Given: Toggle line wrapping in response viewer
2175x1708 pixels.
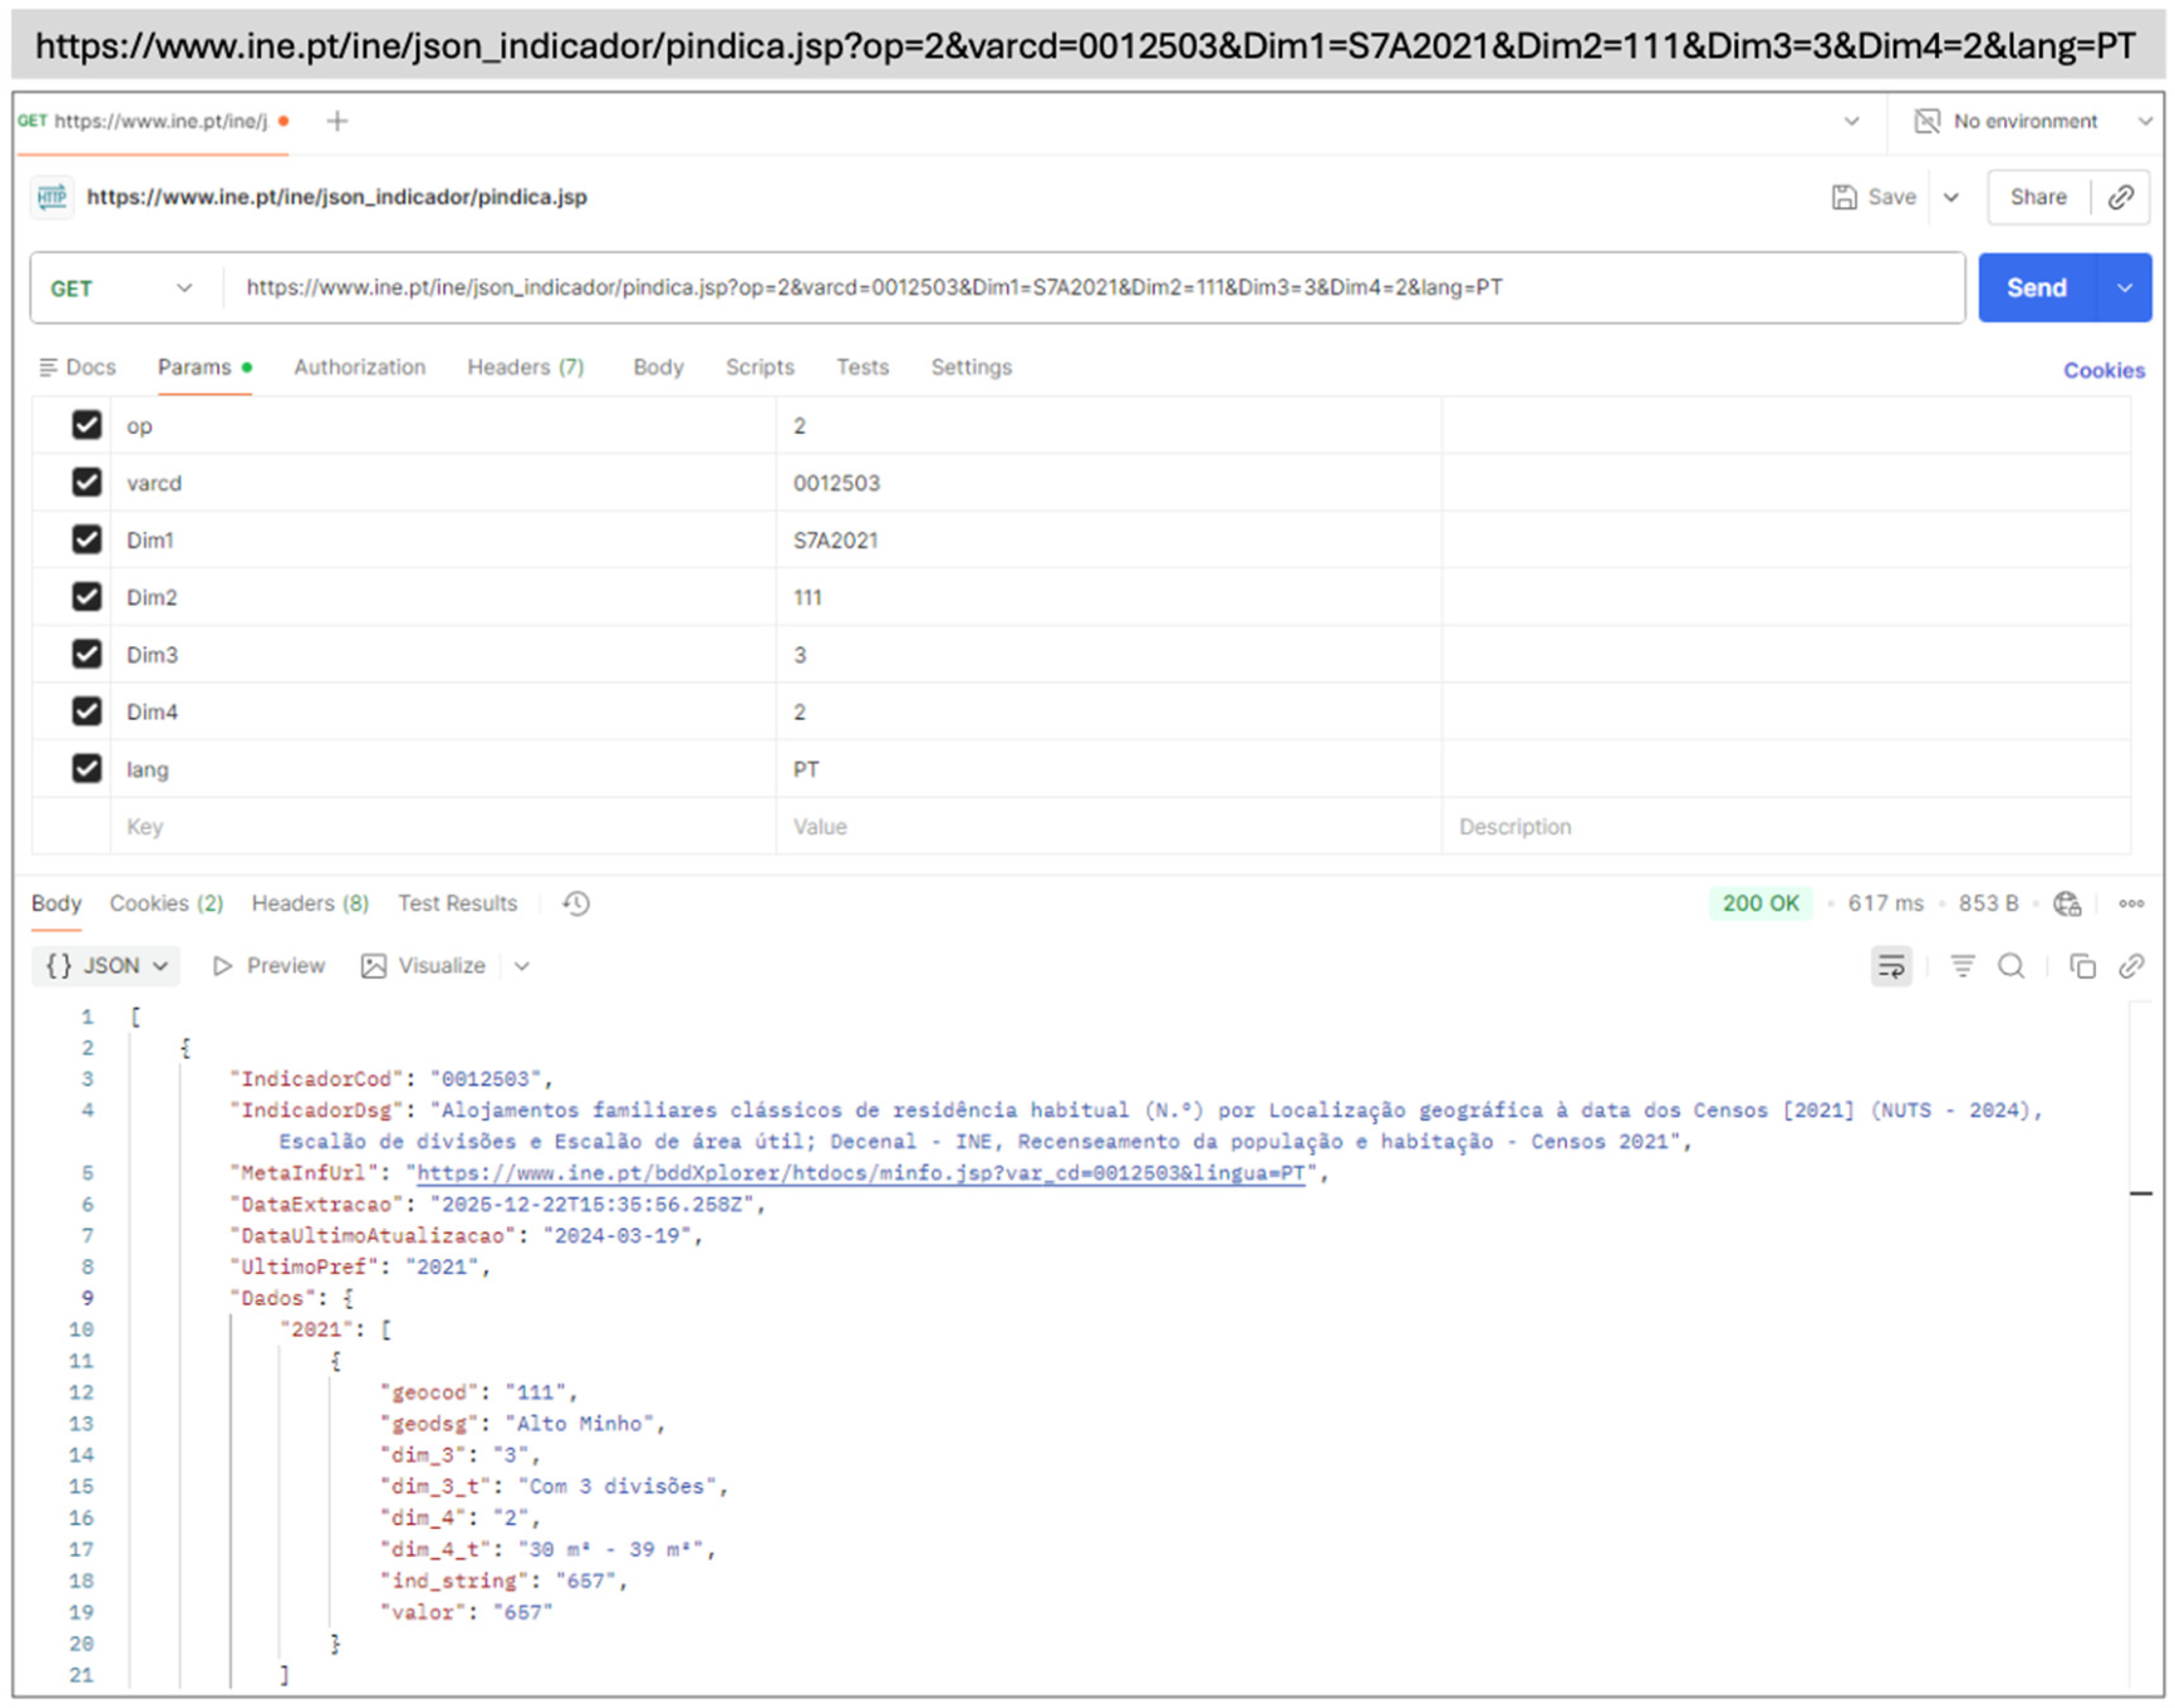Looking at the screenshot, I should (x=1891, y=966).
